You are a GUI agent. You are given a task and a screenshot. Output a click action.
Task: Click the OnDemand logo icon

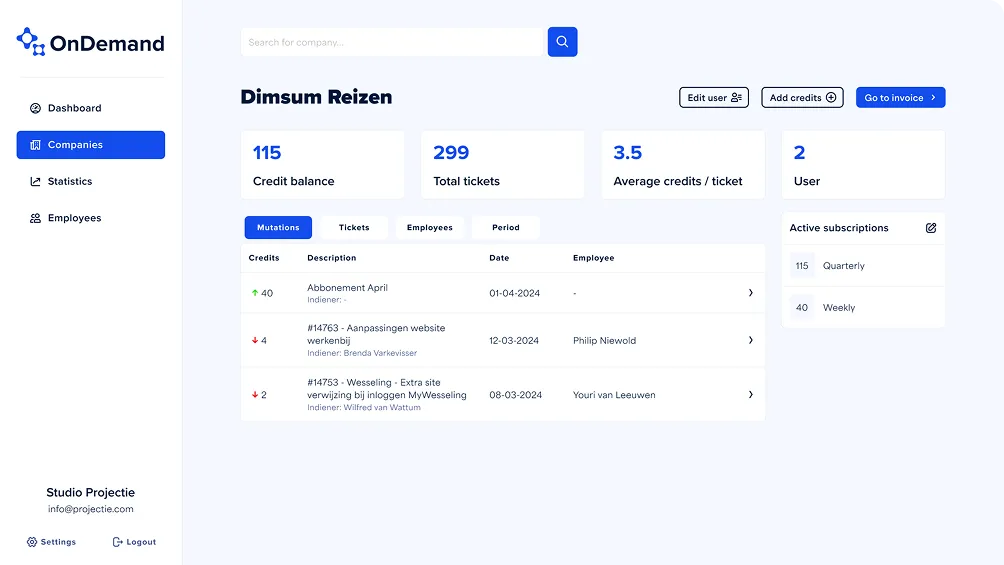[x=31, y=42]
